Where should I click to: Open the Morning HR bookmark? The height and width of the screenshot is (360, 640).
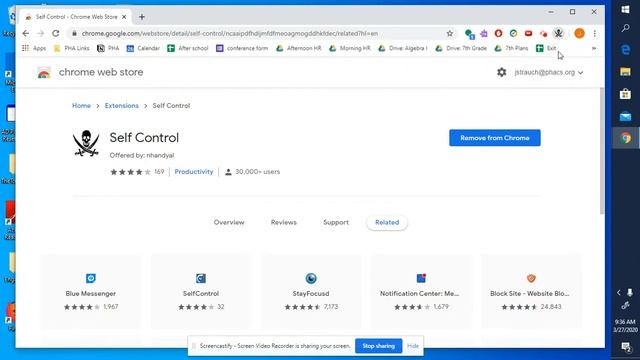point(350,48)
